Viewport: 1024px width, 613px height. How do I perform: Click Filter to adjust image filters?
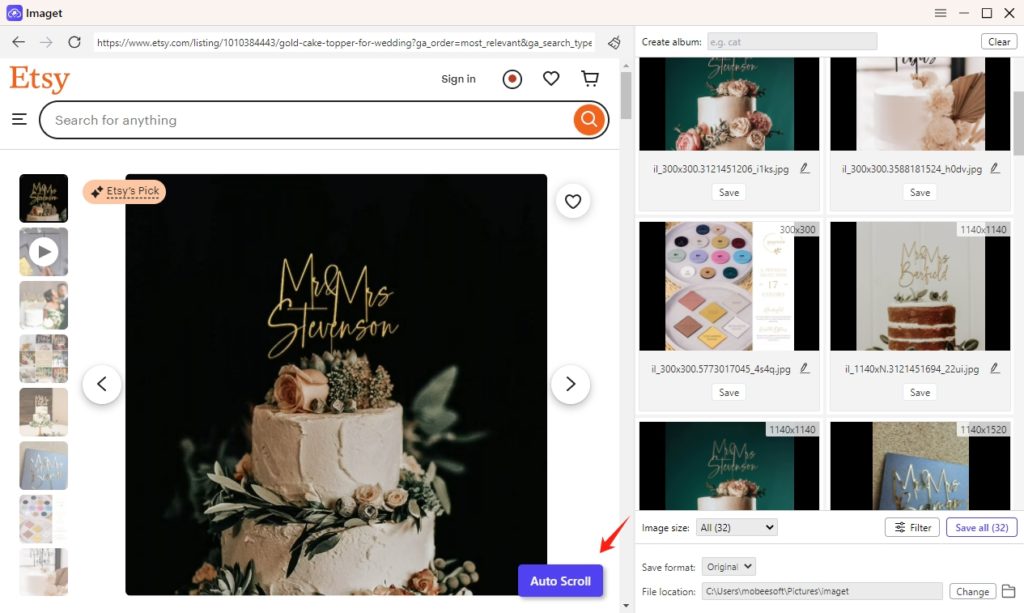(911, 527)
